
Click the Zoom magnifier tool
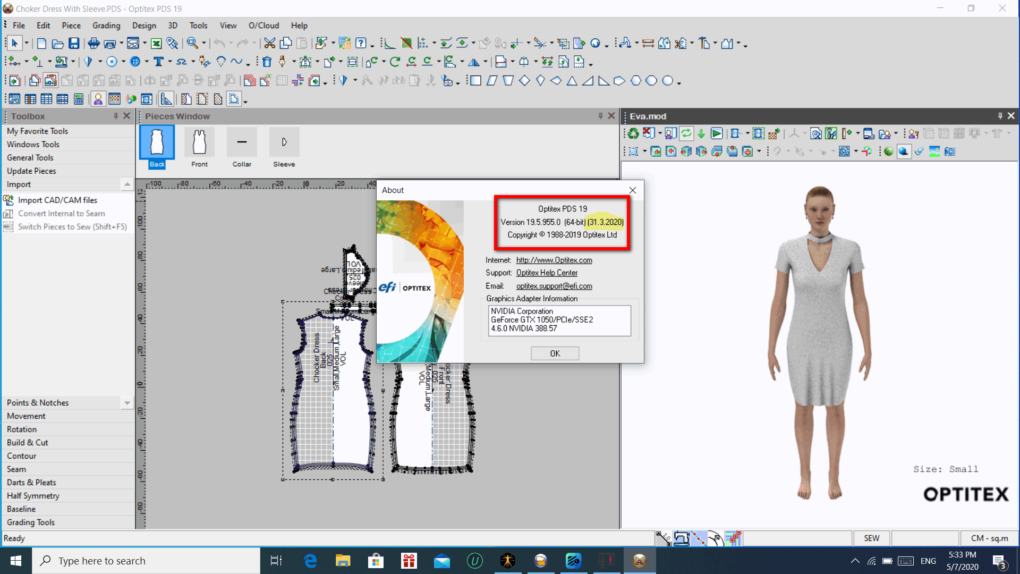[193, 44]
